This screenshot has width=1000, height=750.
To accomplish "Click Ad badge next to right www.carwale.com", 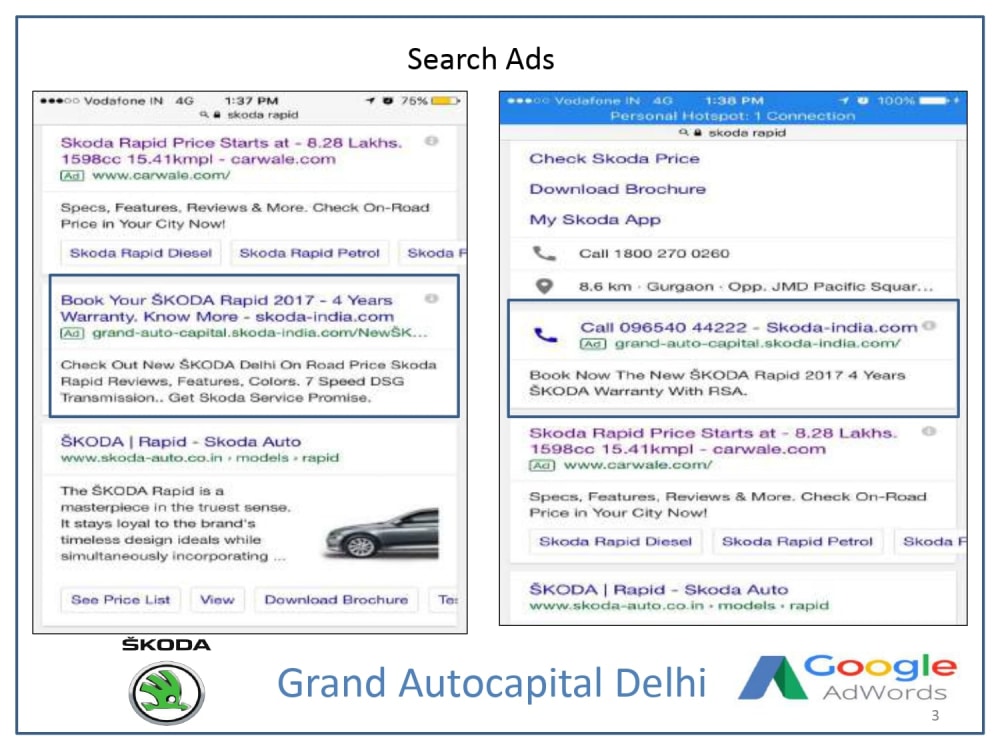I will [542, 466].
